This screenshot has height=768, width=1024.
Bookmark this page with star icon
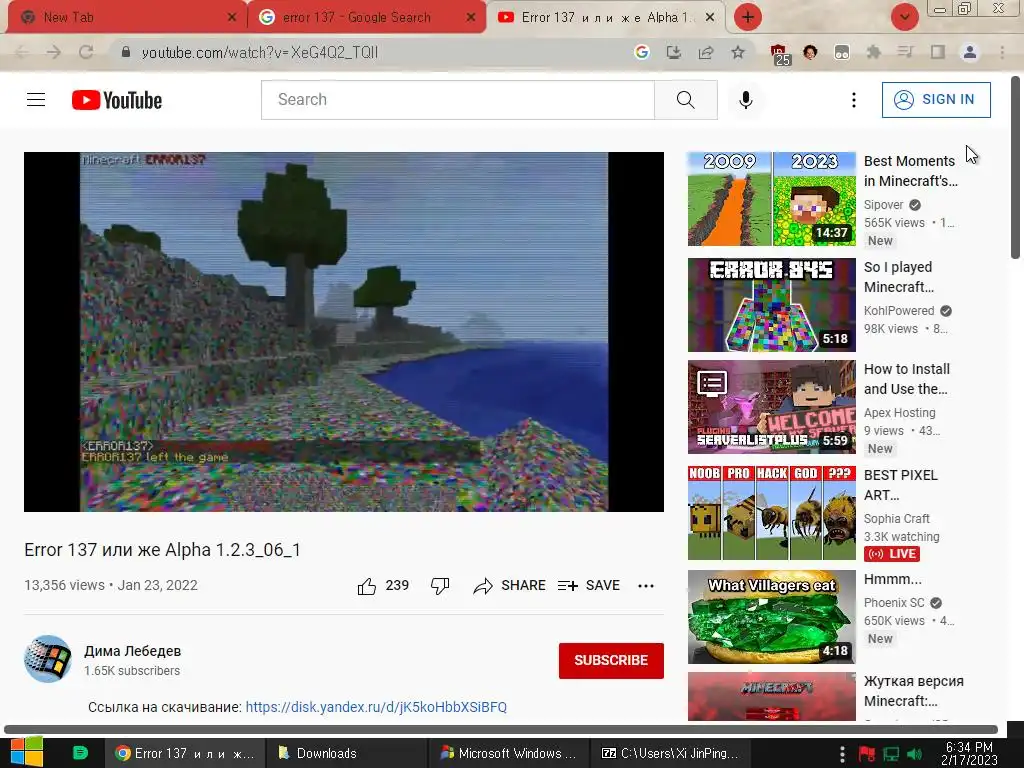(x=737, y=52)
